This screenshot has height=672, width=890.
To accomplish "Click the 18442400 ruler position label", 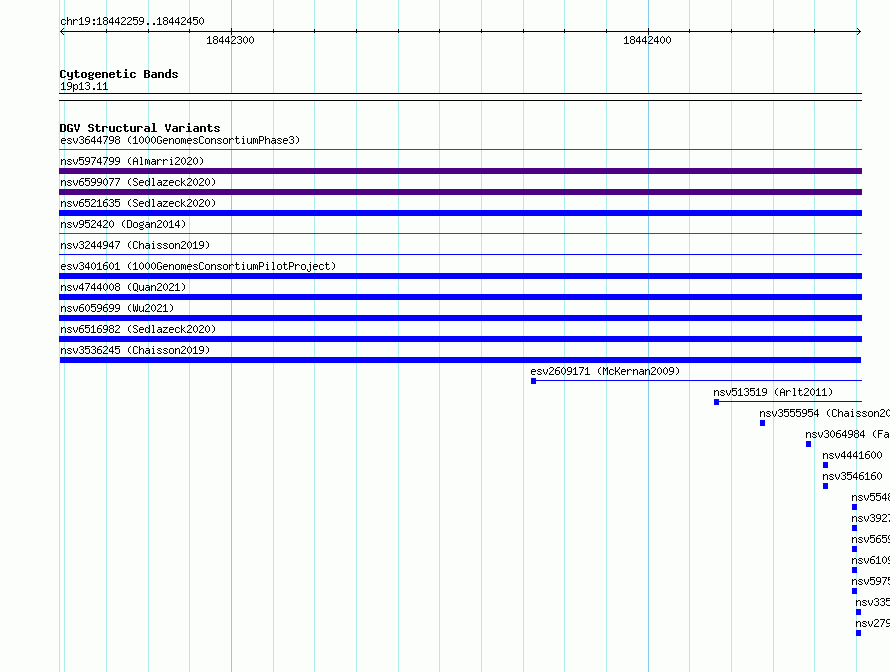I will (647, 40).
